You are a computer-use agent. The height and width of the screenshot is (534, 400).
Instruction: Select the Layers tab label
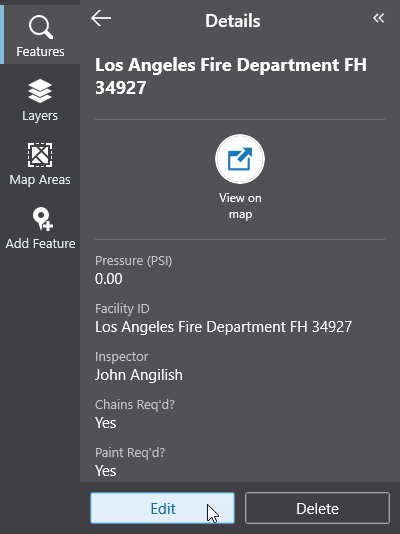40,116
